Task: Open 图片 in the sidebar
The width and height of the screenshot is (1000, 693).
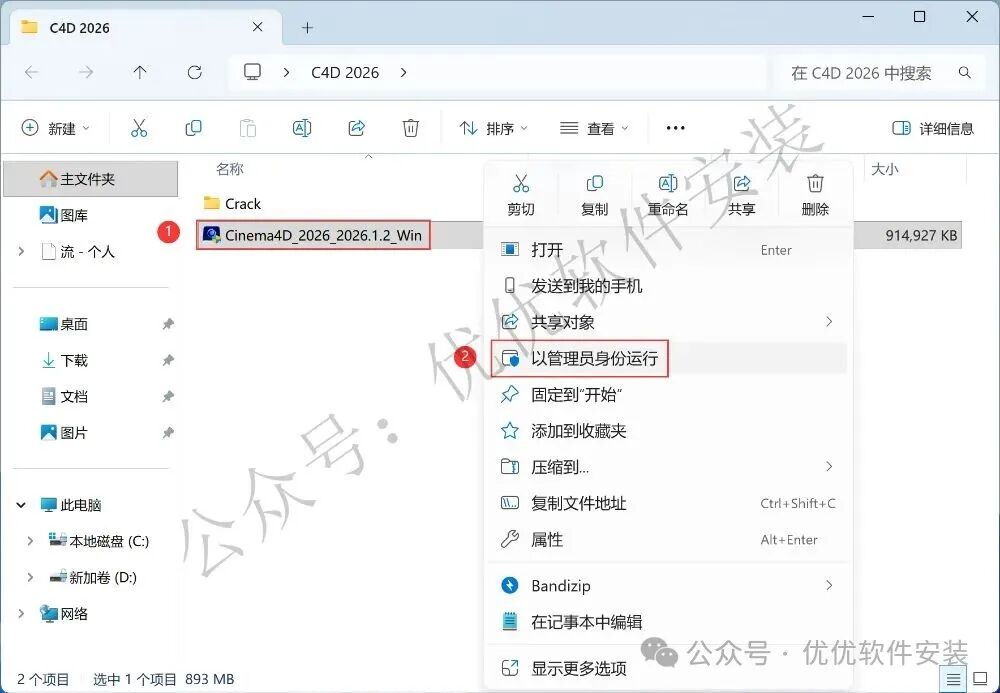Action: [x=64, y=433]
